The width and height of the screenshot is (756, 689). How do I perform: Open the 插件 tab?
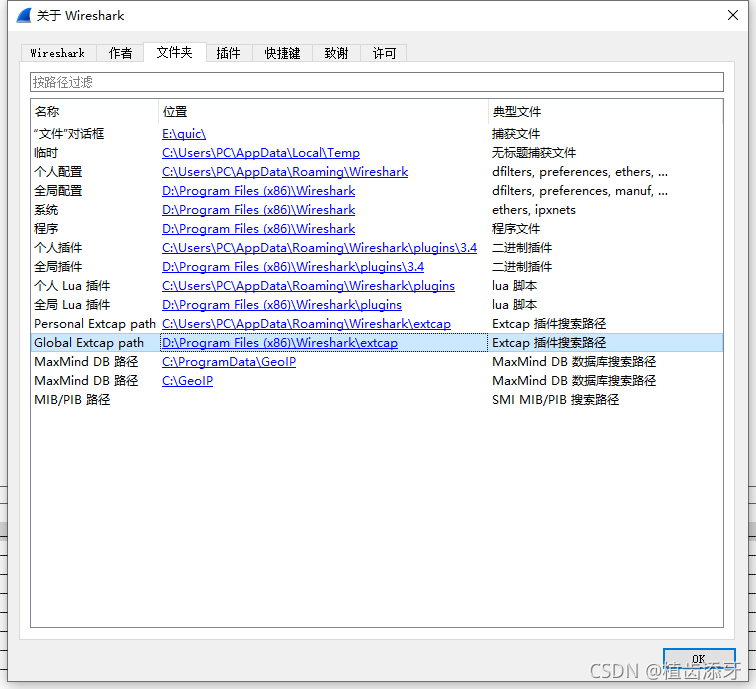pyautogui.click(x=229, y=53)
